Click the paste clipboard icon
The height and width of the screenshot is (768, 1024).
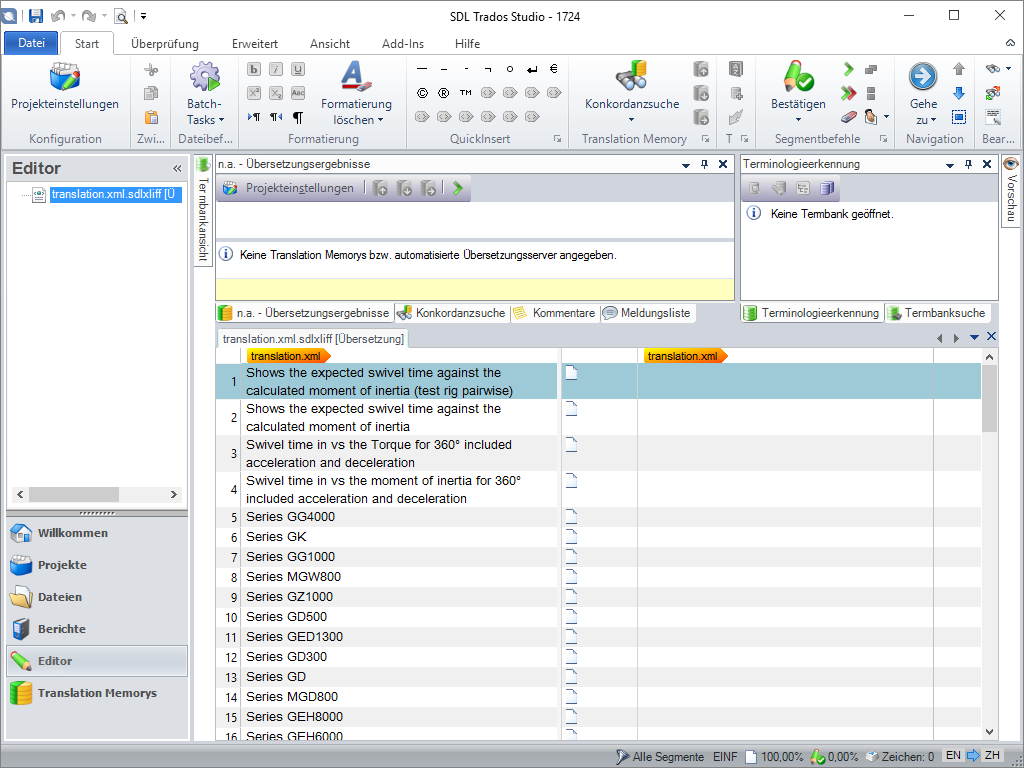(151, 118)
